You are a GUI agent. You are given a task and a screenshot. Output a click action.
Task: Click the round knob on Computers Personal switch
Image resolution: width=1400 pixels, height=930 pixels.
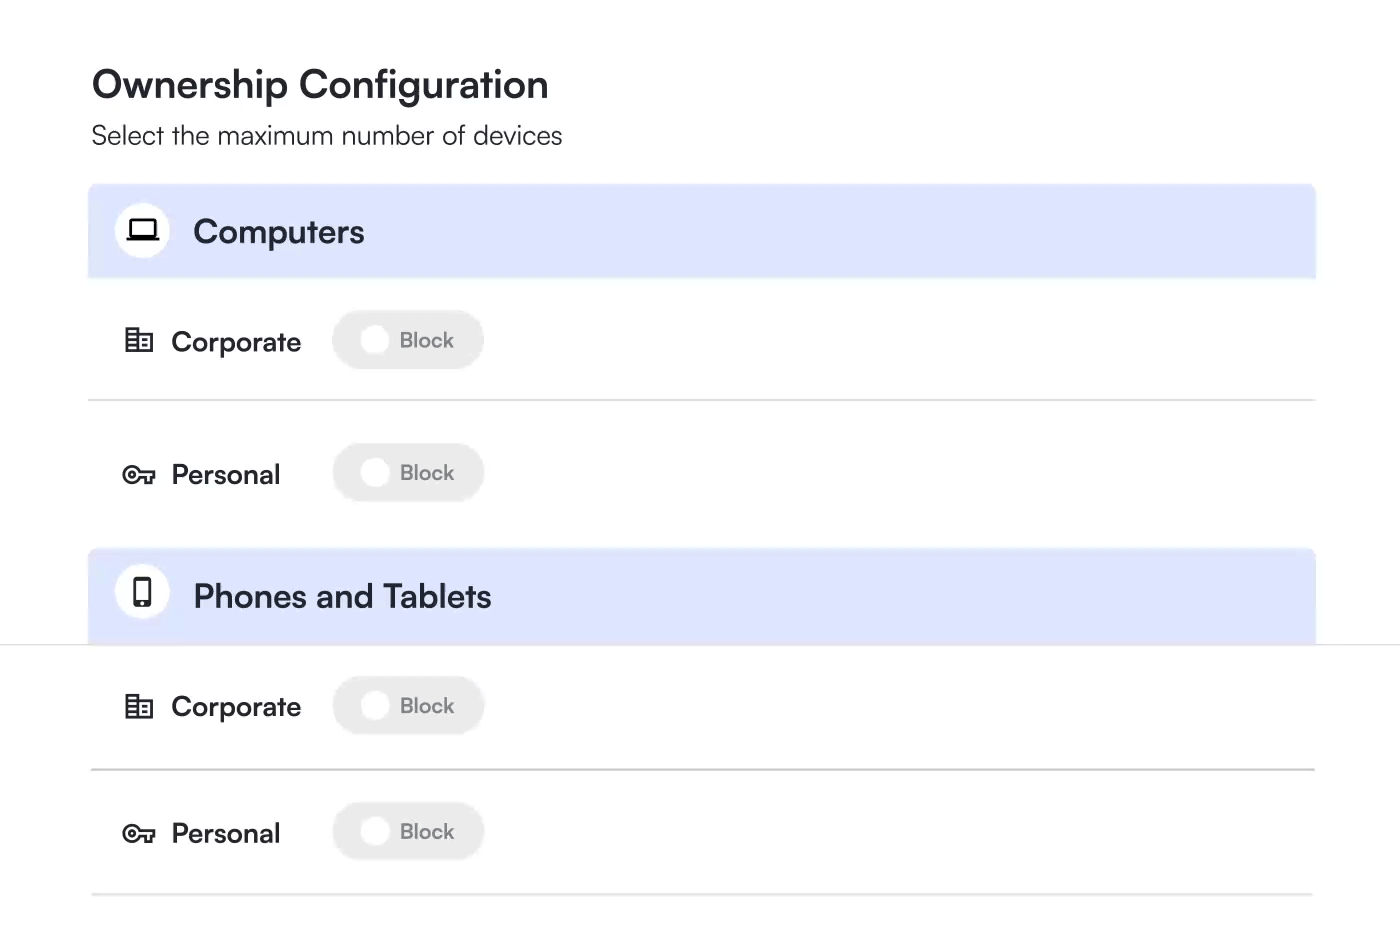click(375, 473)
